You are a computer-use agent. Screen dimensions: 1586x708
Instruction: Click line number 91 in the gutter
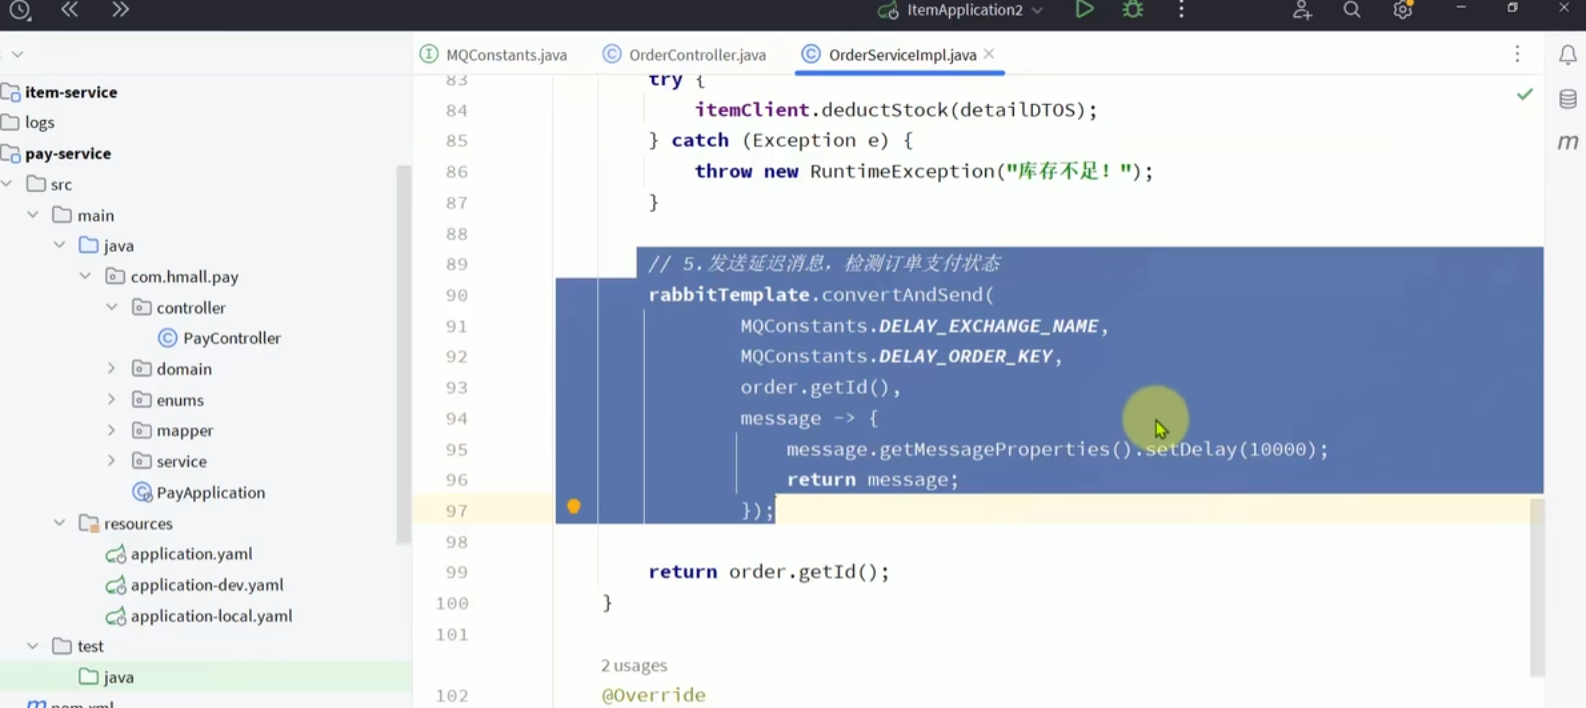[x=456, y=326]
